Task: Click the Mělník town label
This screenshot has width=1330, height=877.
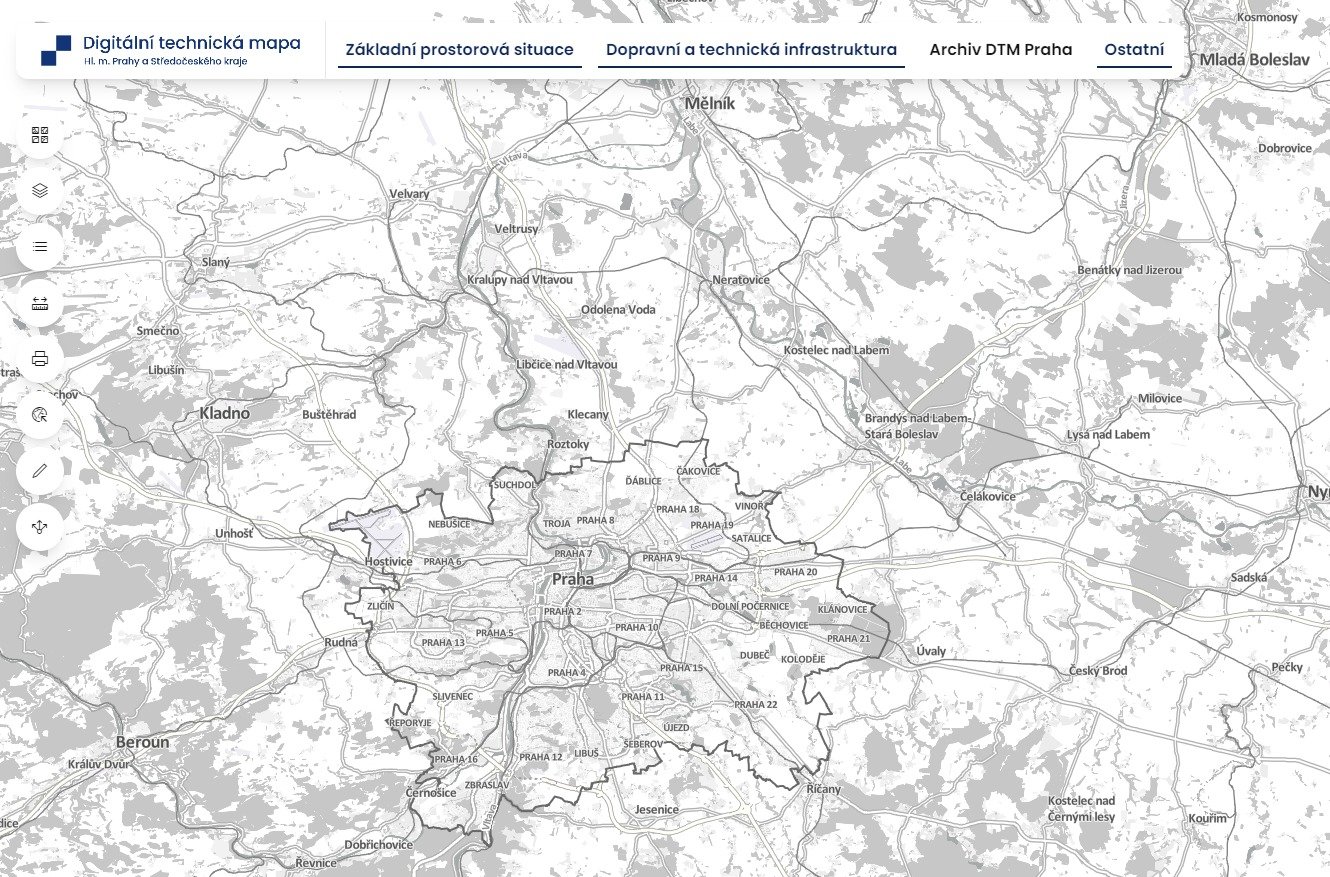Action: (x=710, y=104)
